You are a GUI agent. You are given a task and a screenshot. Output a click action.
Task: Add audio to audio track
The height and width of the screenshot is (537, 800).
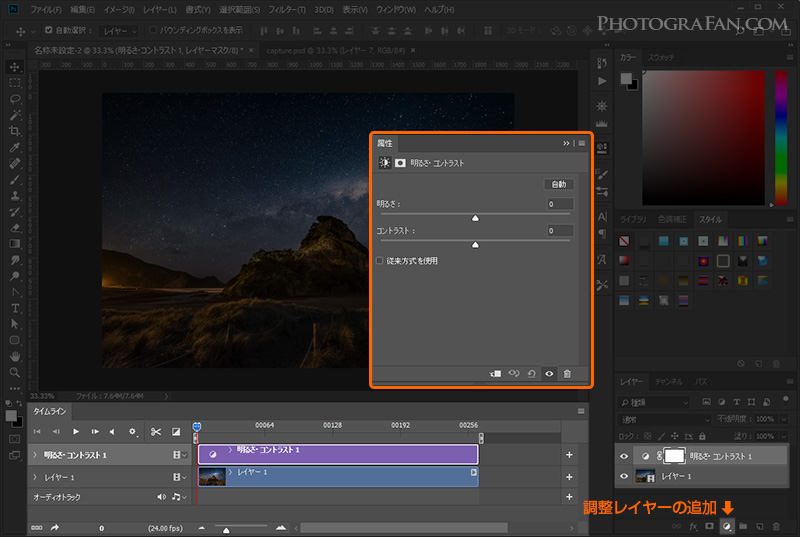click(x=569, y=497)
